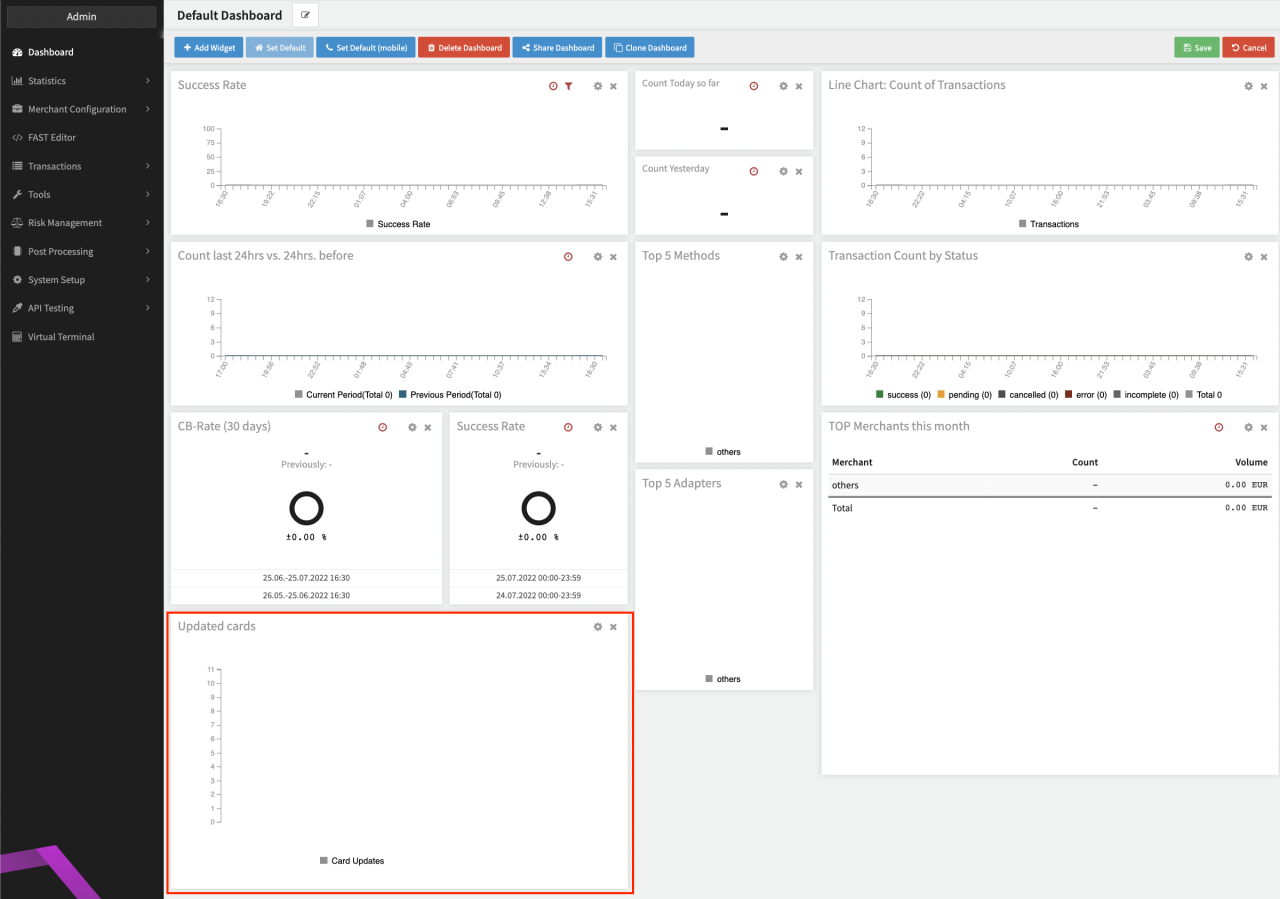
Task: Open gear settings for Top 5 Methods
Action: (784, 257)
